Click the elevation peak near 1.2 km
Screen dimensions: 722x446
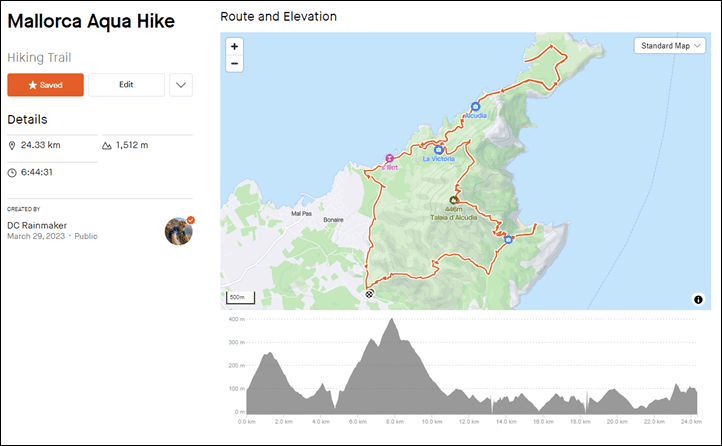click(x=269, y=353)
